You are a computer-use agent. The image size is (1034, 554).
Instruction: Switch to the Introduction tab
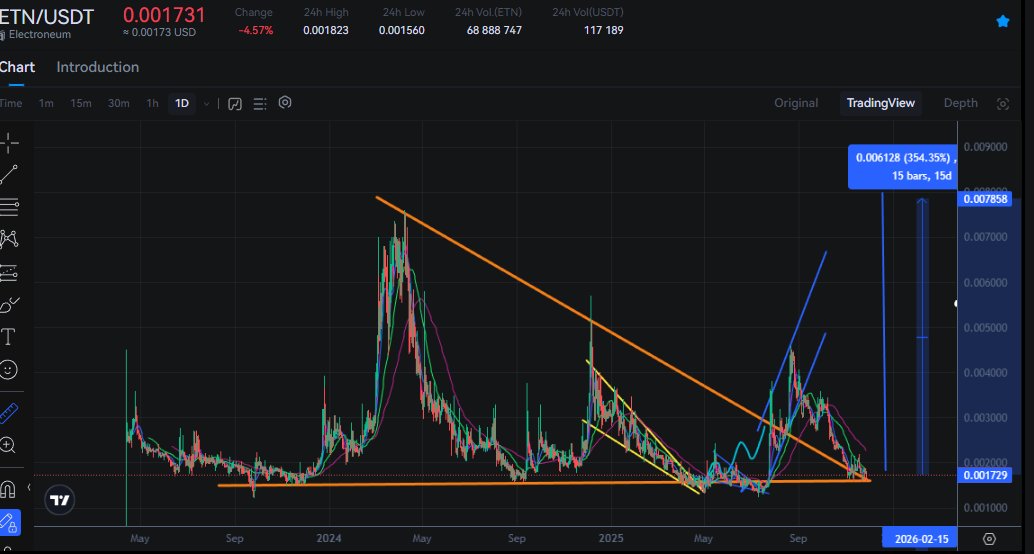pyautogui.click(x=98, y=67)
